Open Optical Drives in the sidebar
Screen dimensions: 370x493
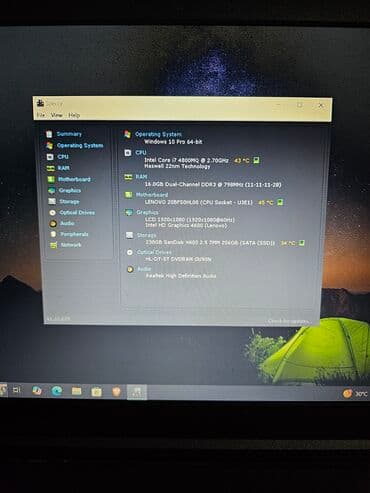[x=77, y=212]
